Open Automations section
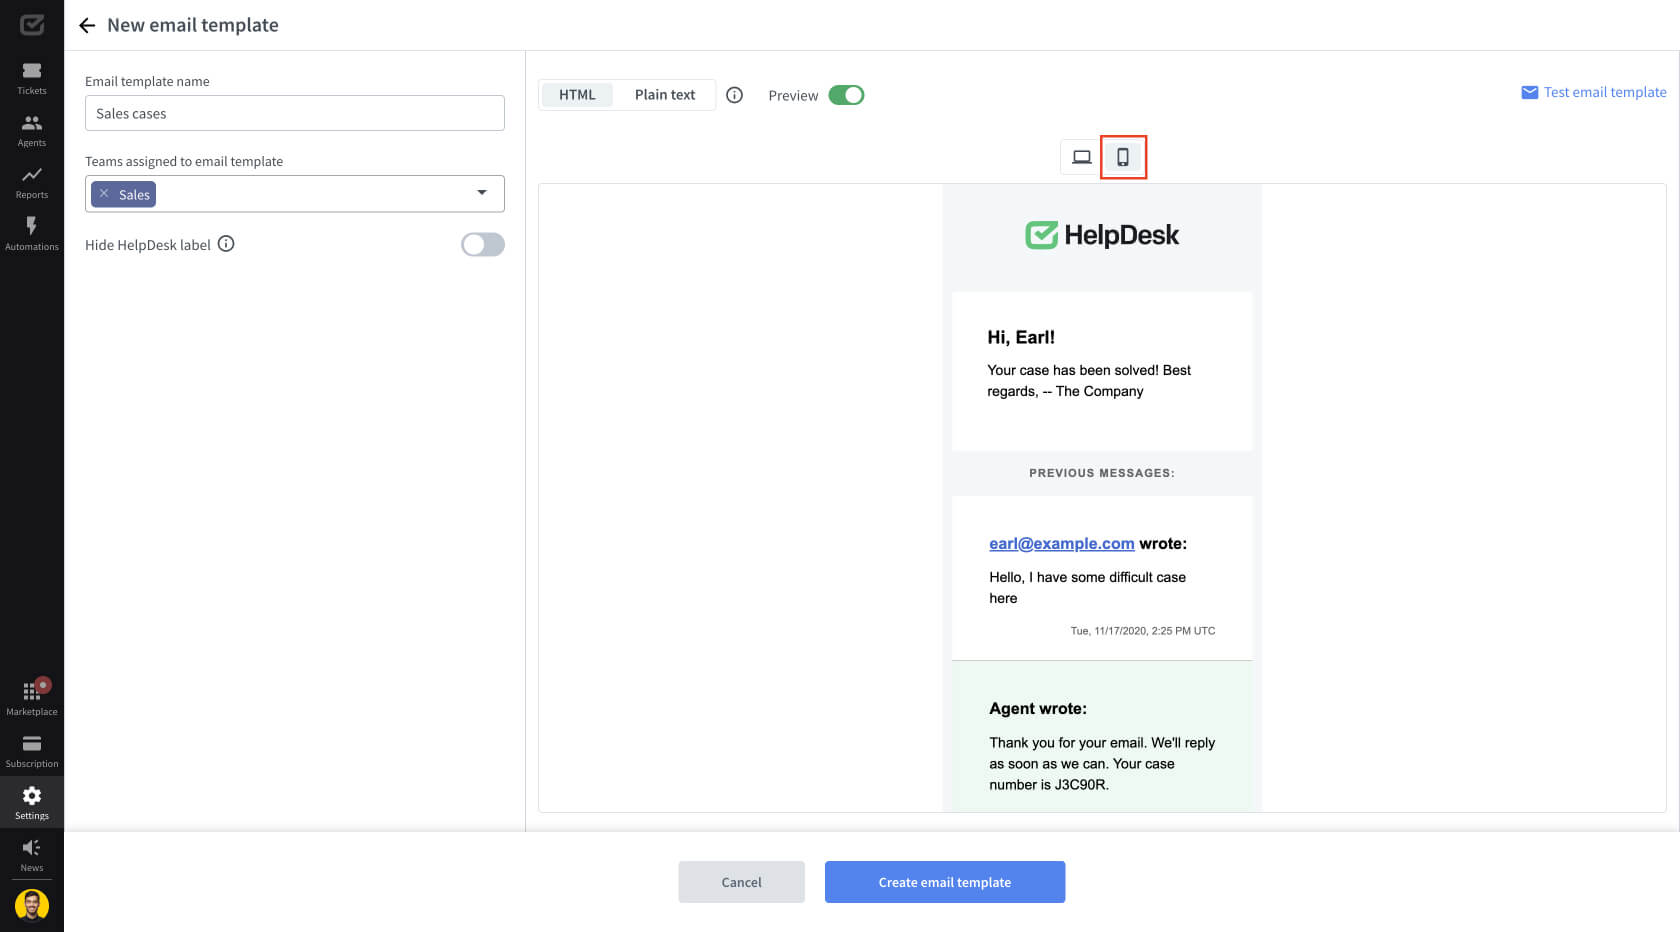 click(x=32, y=235)
